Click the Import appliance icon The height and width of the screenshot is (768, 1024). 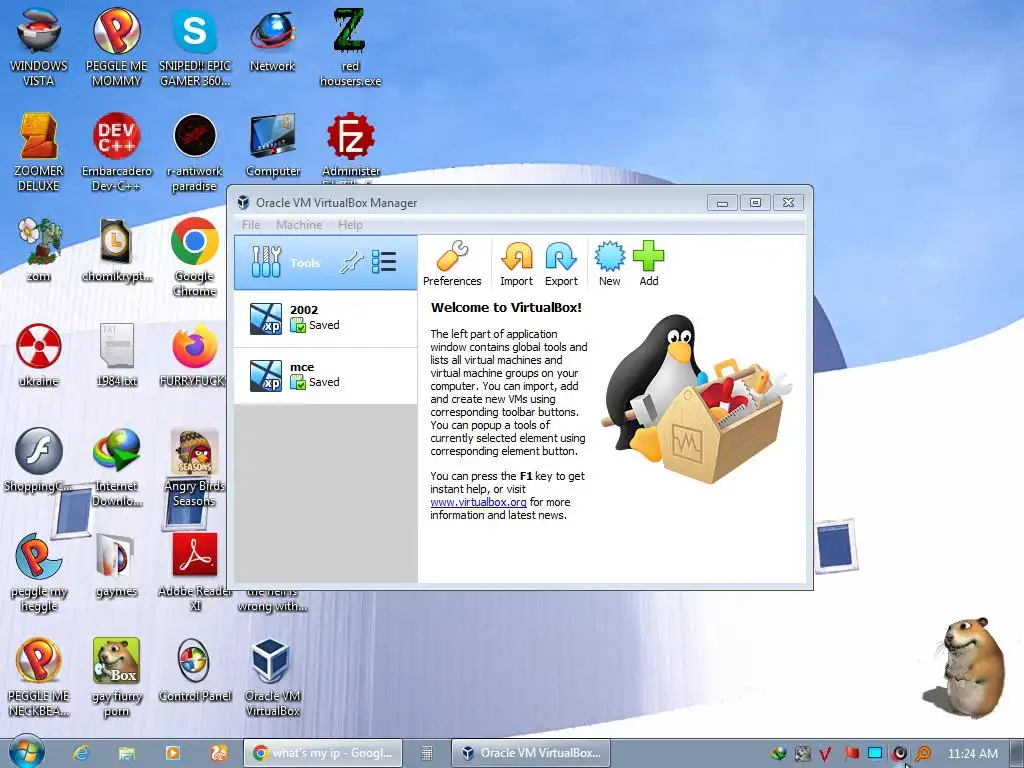(516, 263)
